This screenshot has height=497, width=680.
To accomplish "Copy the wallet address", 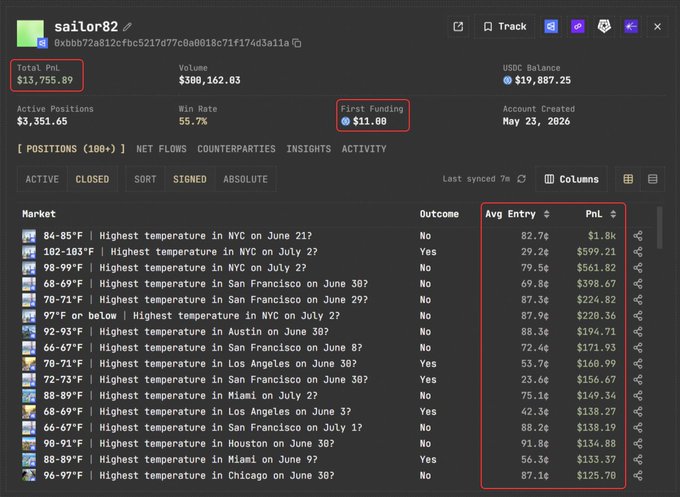I will coord(297,43).
